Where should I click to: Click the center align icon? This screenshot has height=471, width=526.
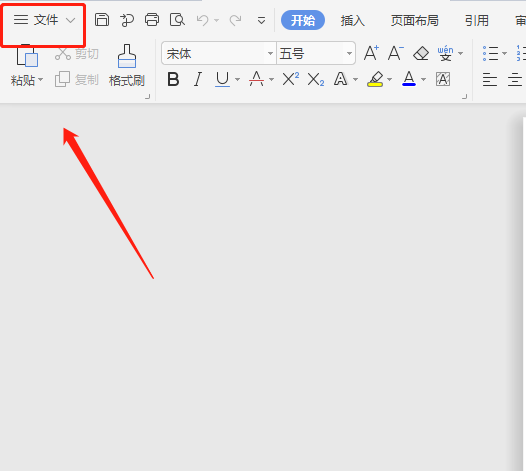(515, 80)
